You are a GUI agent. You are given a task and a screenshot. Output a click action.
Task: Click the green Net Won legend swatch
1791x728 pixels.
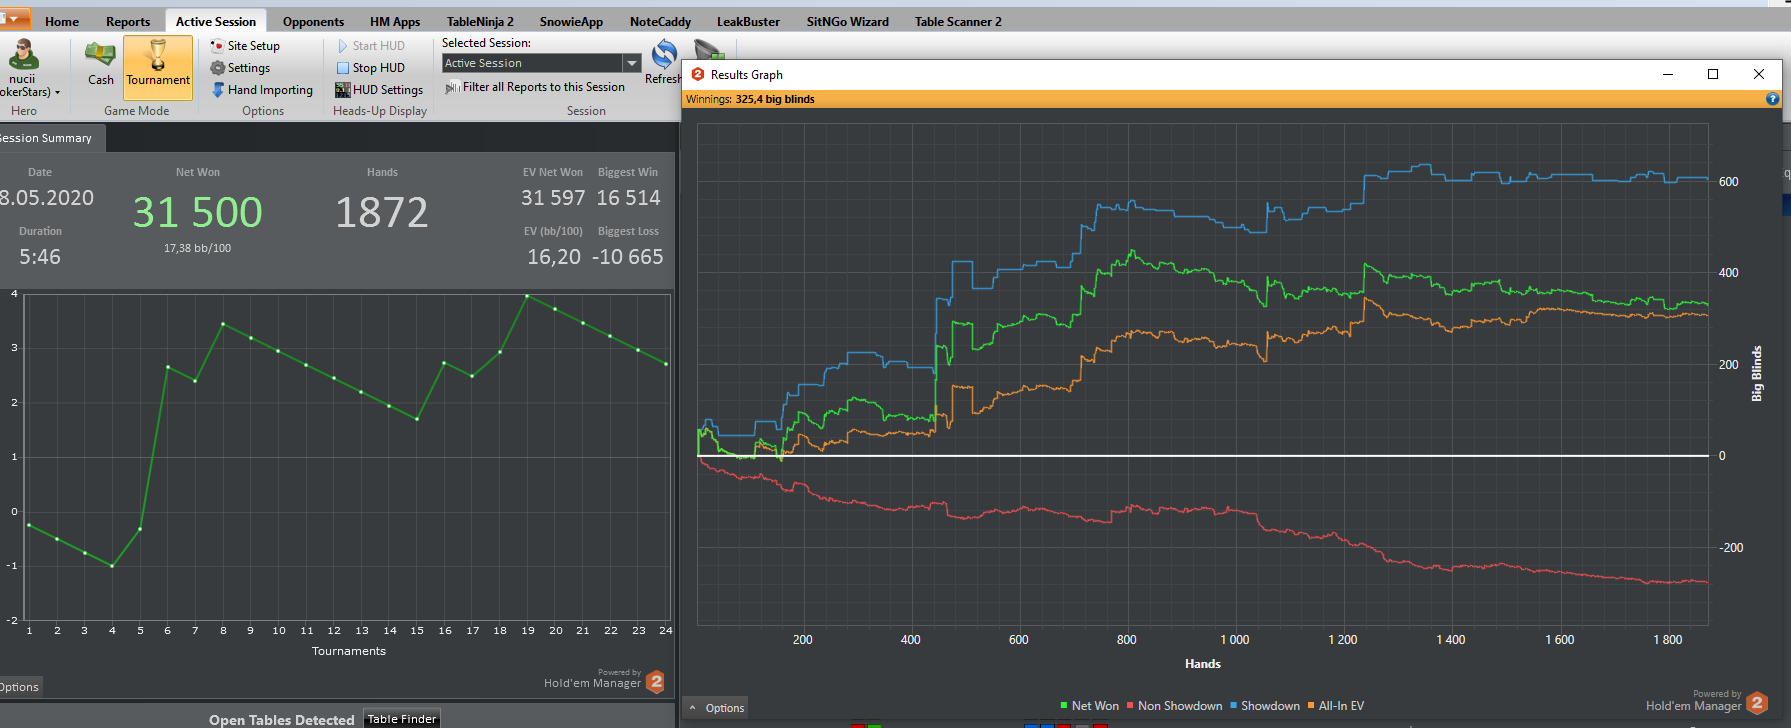tap(1064, 706)
